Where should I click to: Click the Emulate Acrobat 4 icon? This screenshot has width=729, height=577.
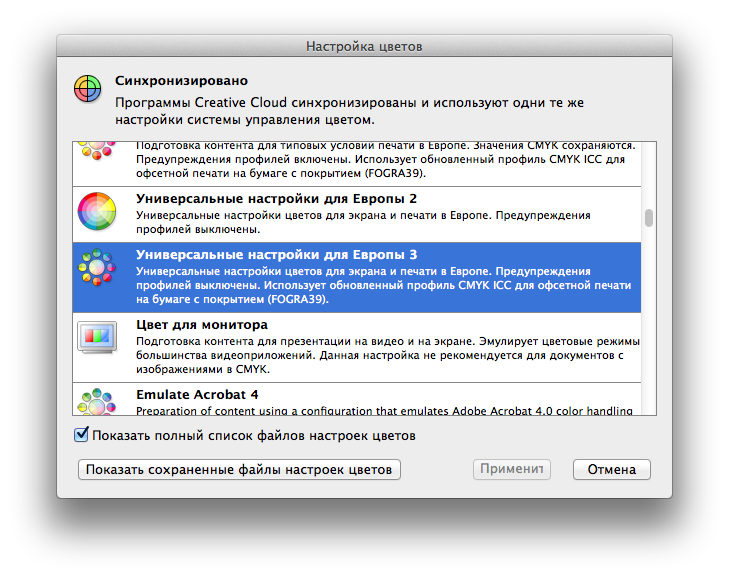97,402
